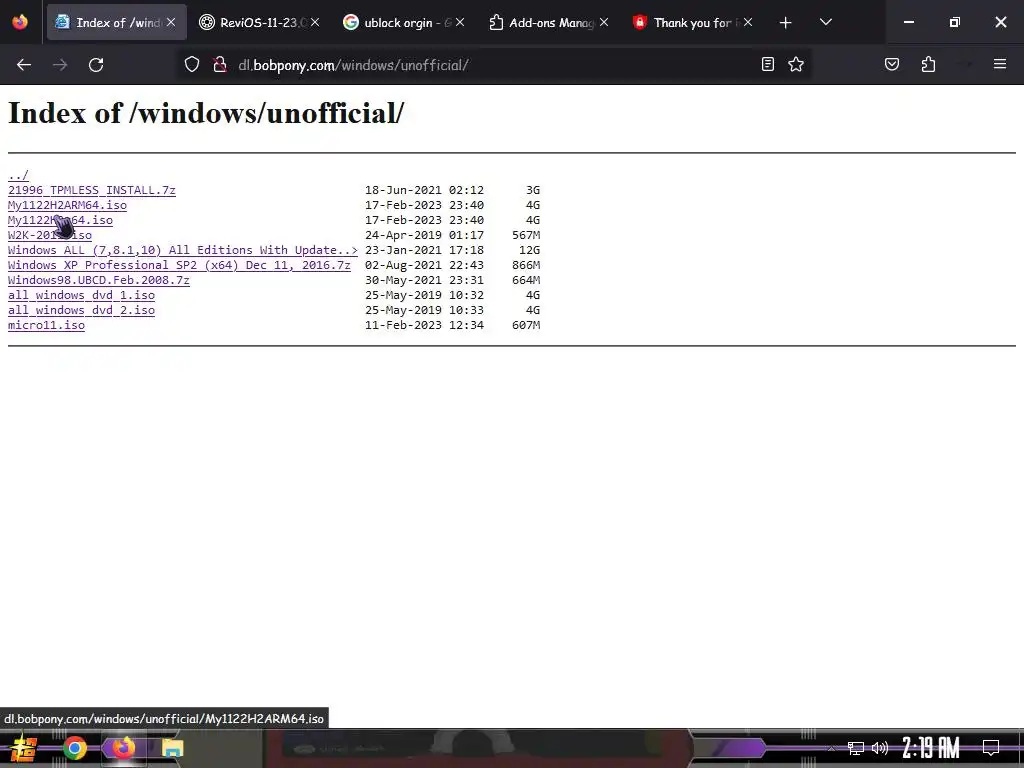Screen dimensions: 1024x768
Task: Expand the list all tabs dropdown
Action: coord(825,22)
